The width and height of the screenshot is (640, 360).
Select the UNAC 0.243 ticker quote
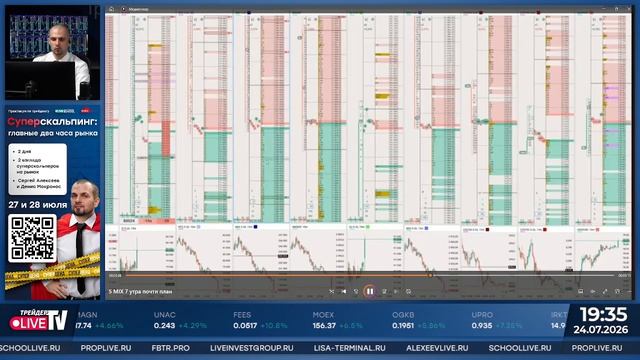click(180, 320)
